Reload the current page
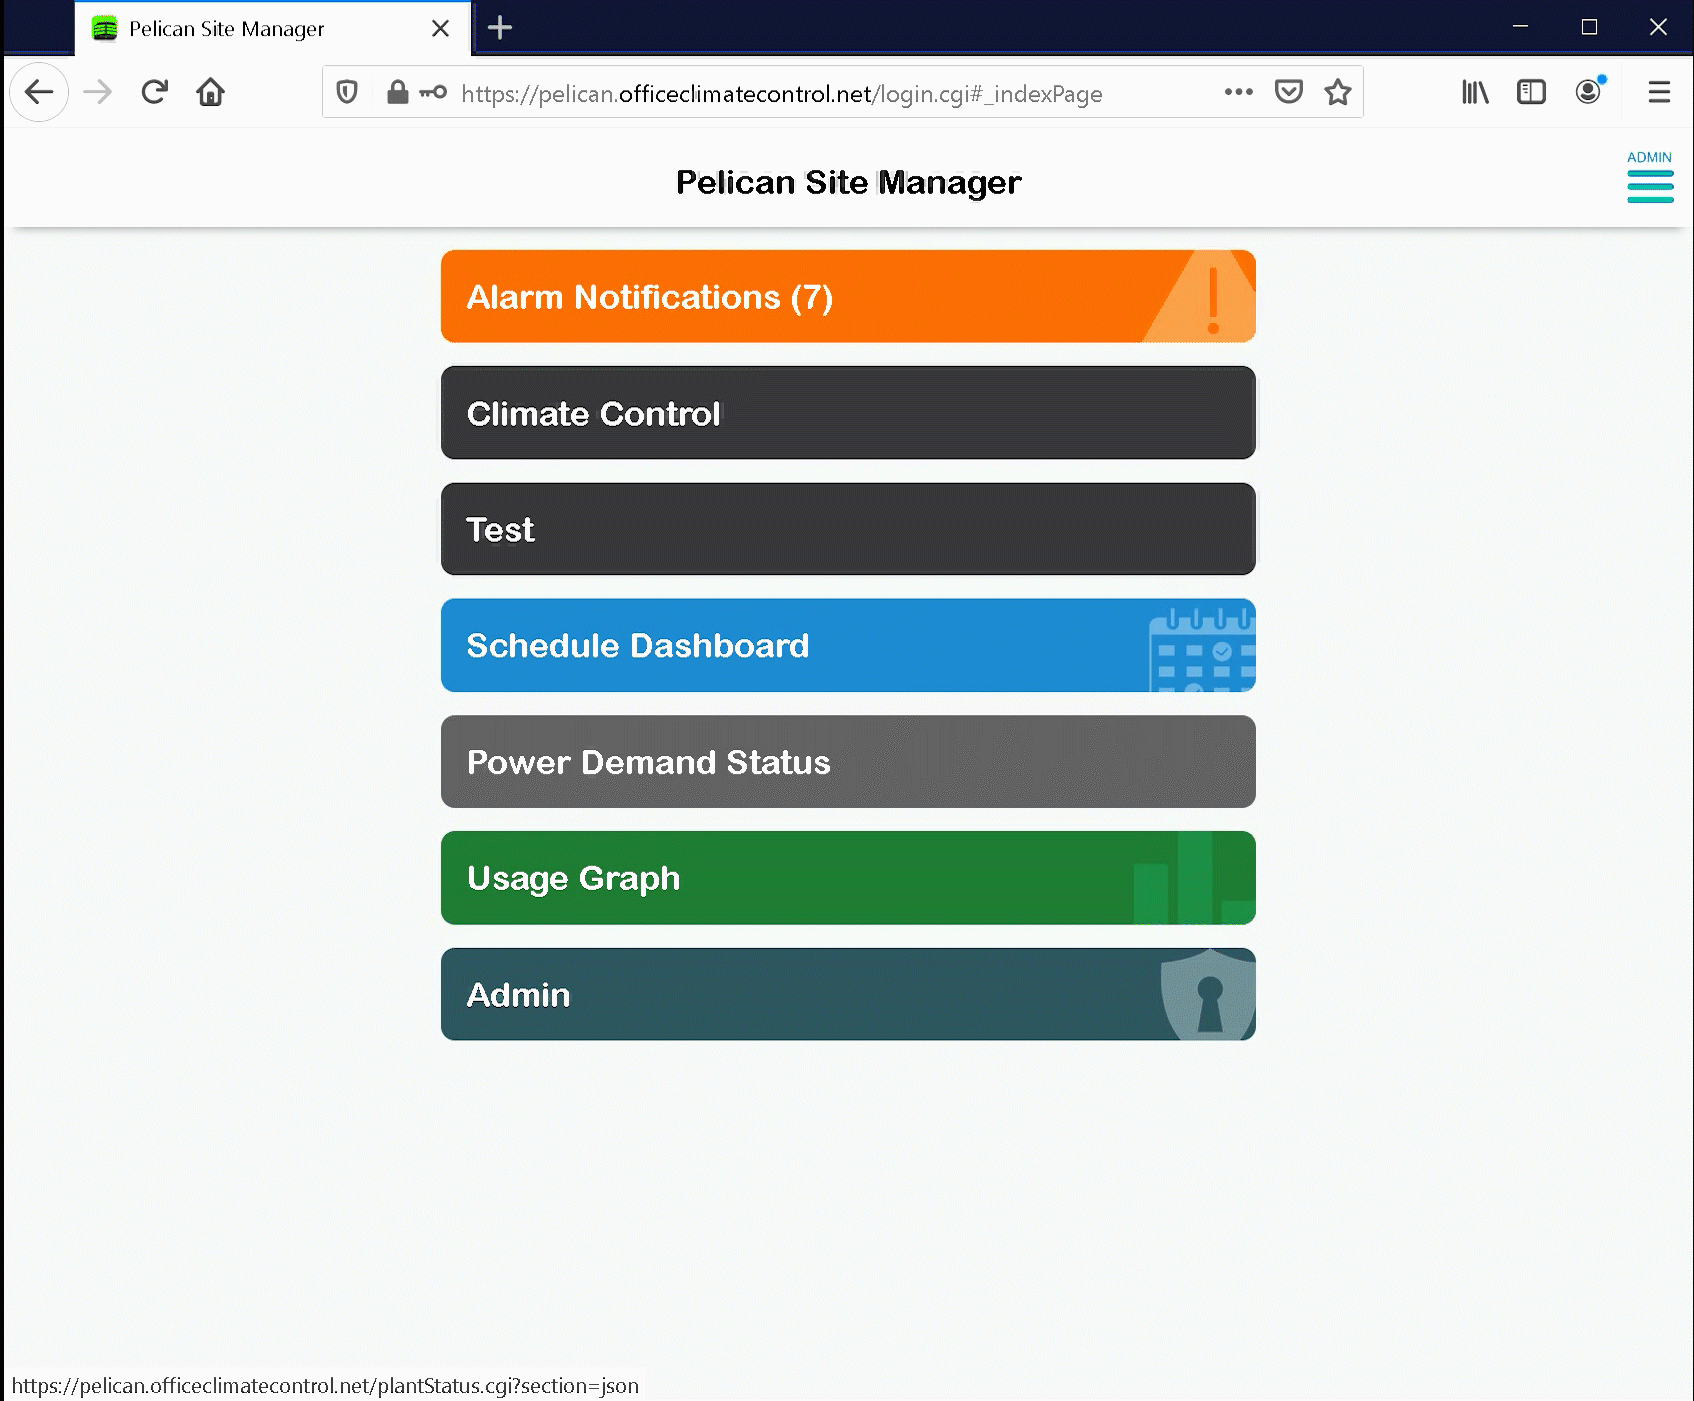This screenshot has width=1694, height=1401. pos(154,93)
